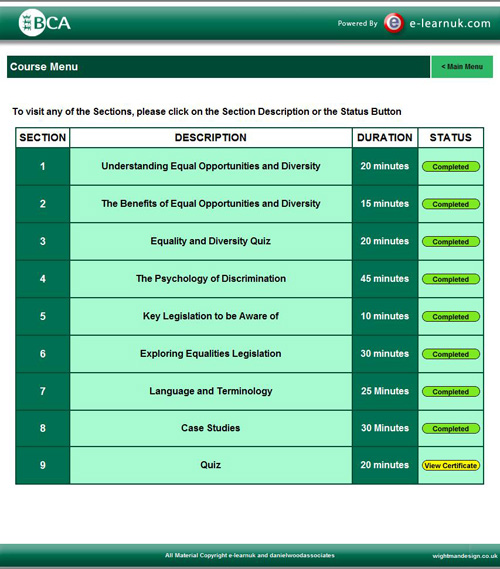The height and width of the screenshot is (569, 500).
Task: Click Completed status button for section 3
Action: tap(451, 242)
